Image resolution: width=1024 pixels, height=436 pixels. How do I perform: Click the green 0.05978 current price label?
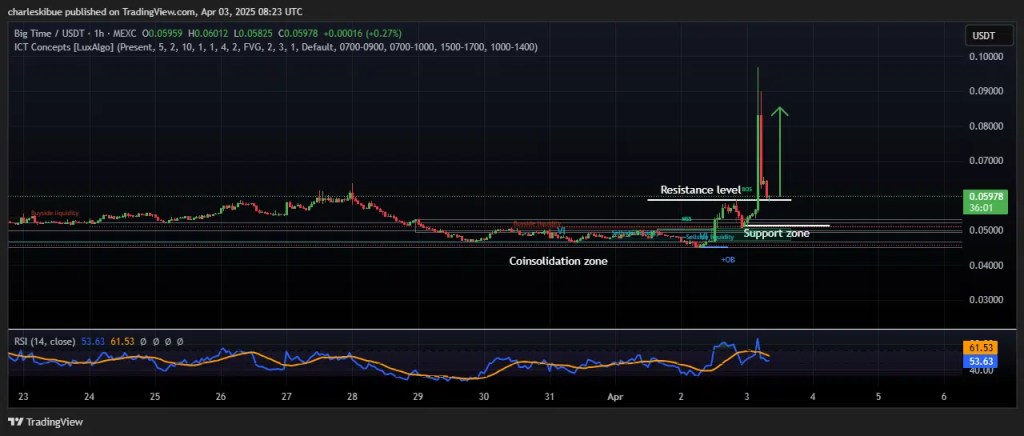tap(980, 196)
